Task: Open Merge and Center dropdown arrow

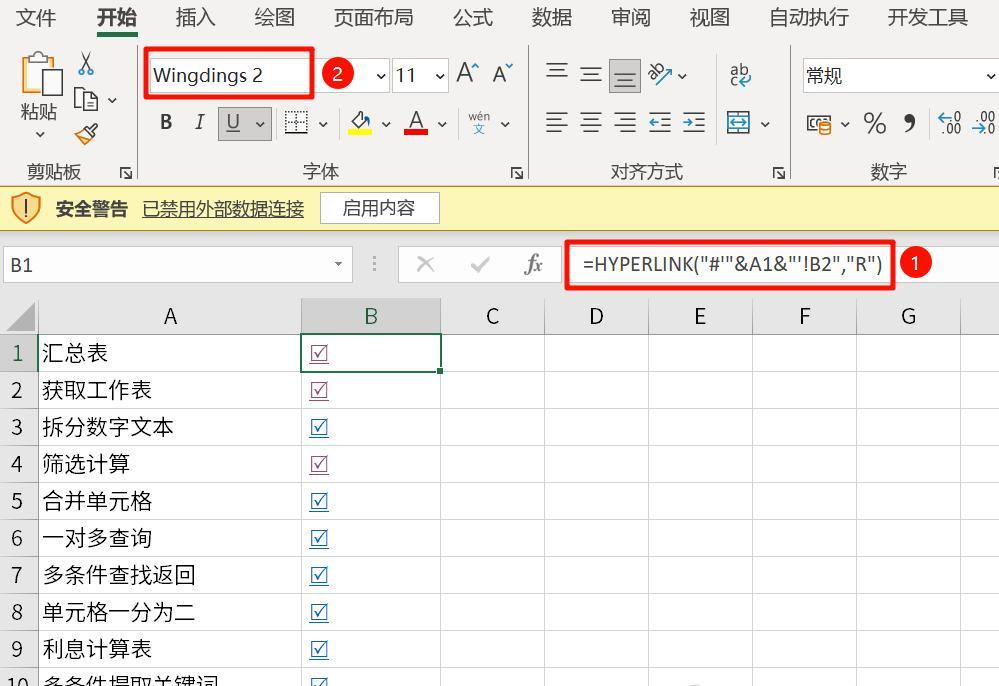Action: pos(765,124)
